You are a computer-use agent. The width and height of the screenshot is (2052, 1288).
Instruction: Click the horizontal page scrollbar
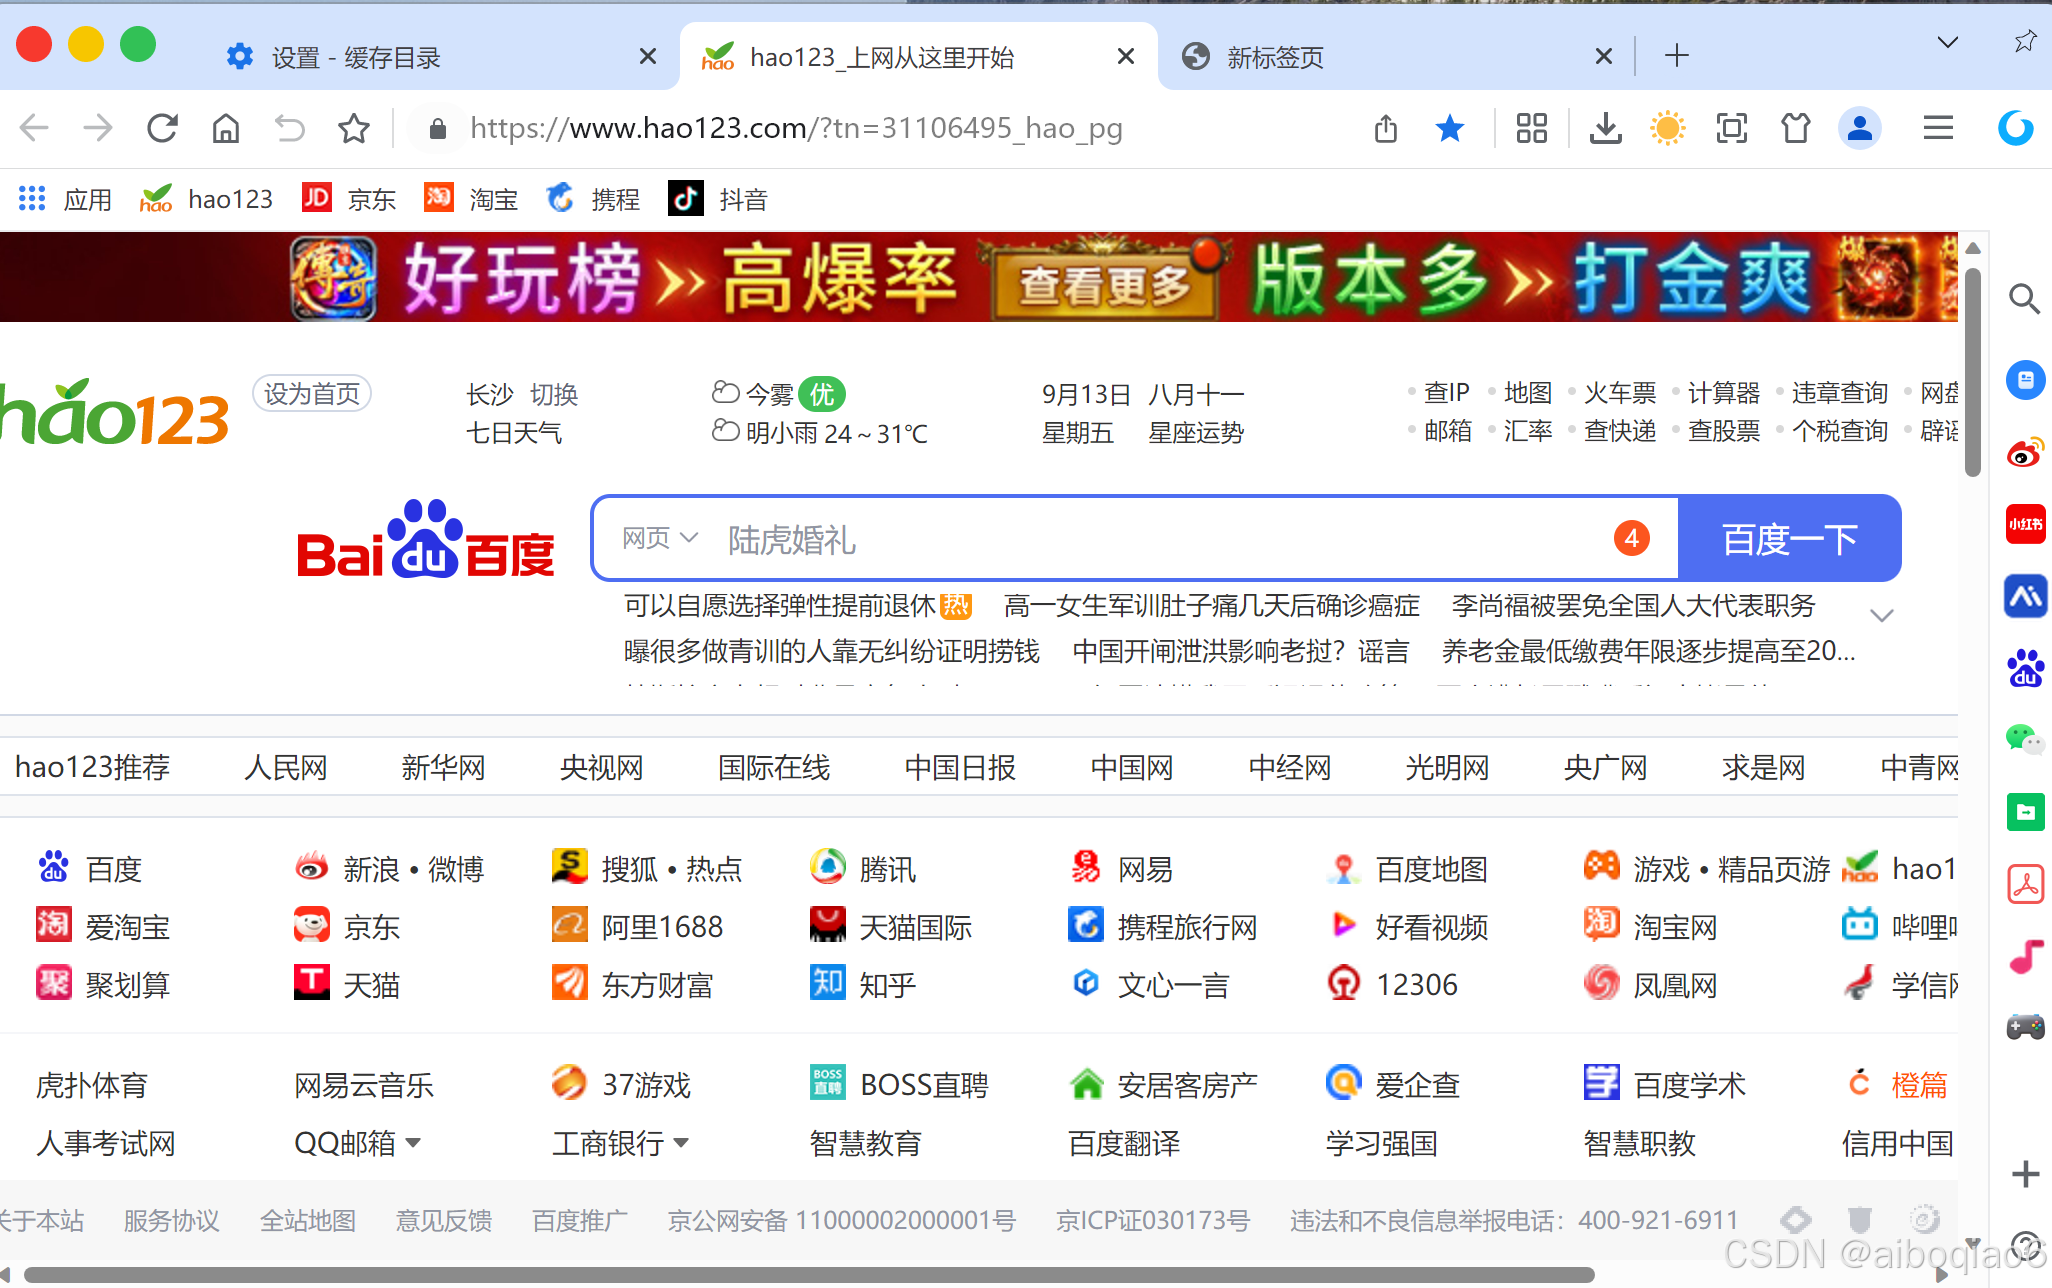808,1274
